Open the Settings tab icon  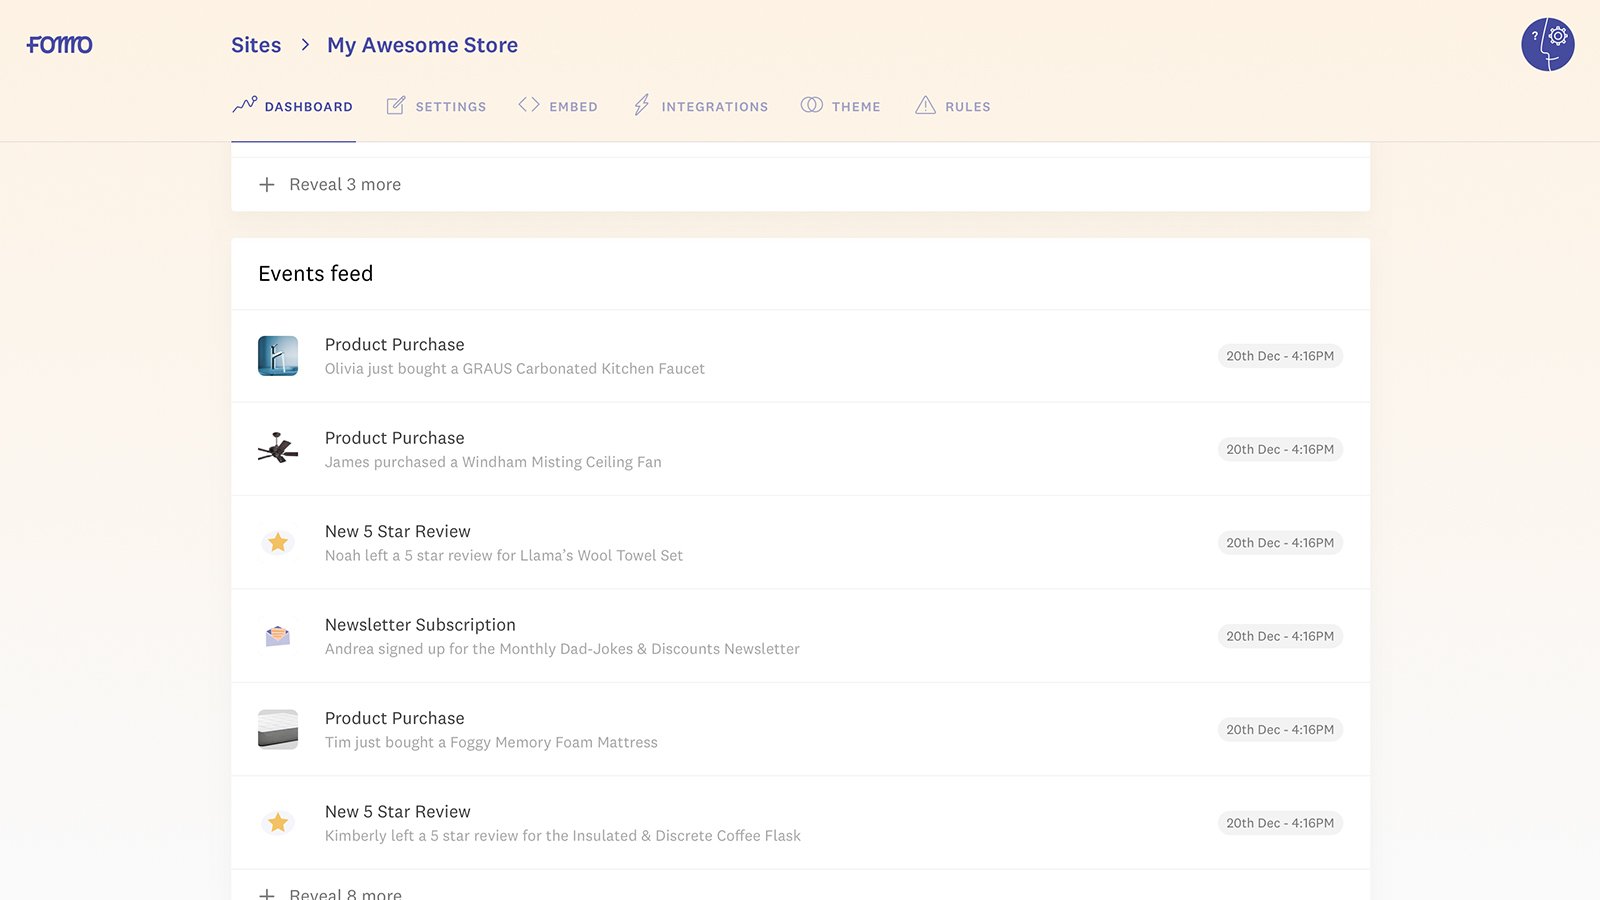coord(395,104)
